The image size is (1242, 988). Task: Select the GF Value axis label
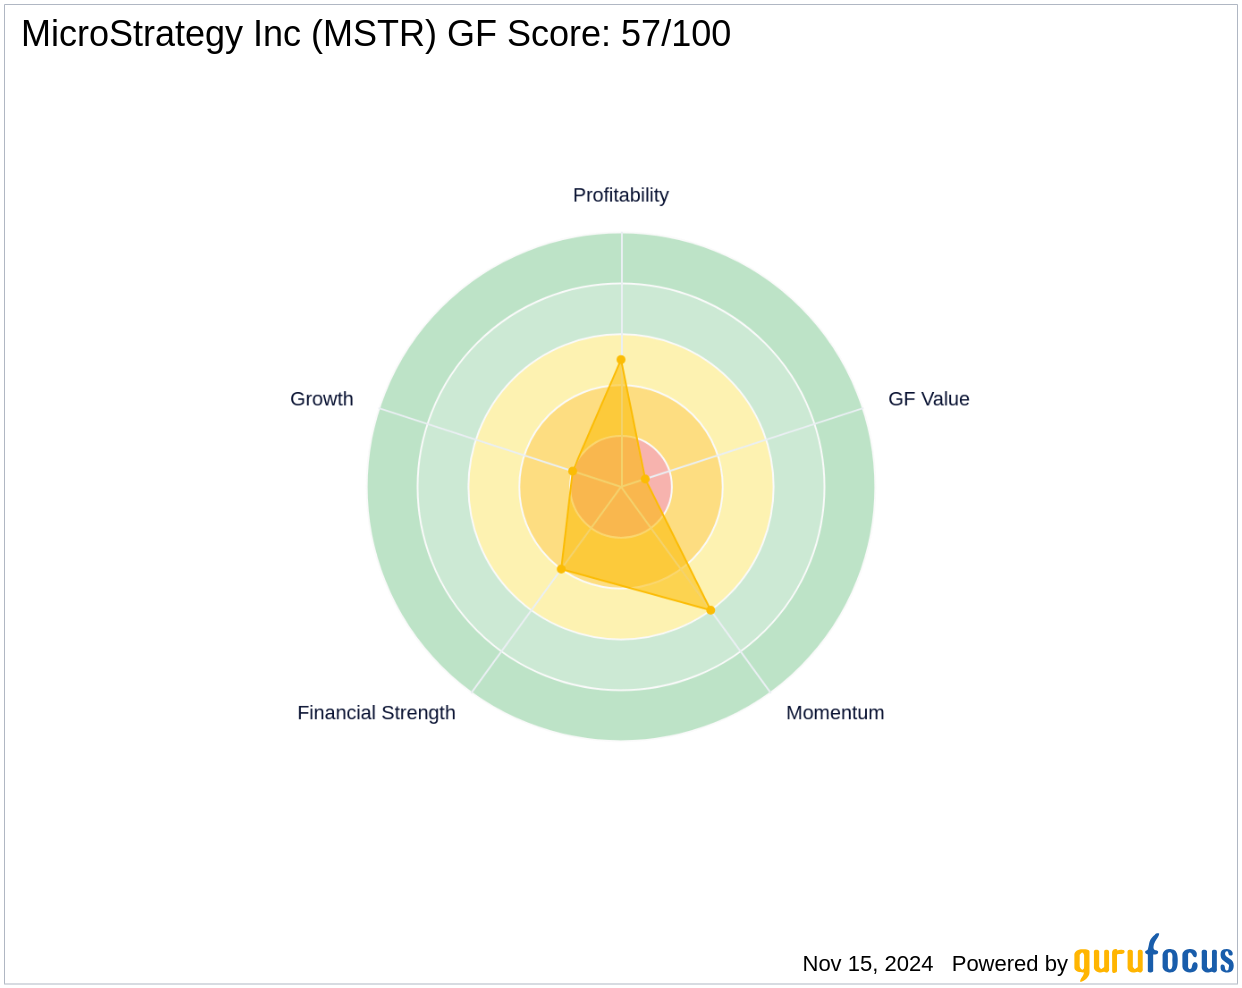click(928, 399)
